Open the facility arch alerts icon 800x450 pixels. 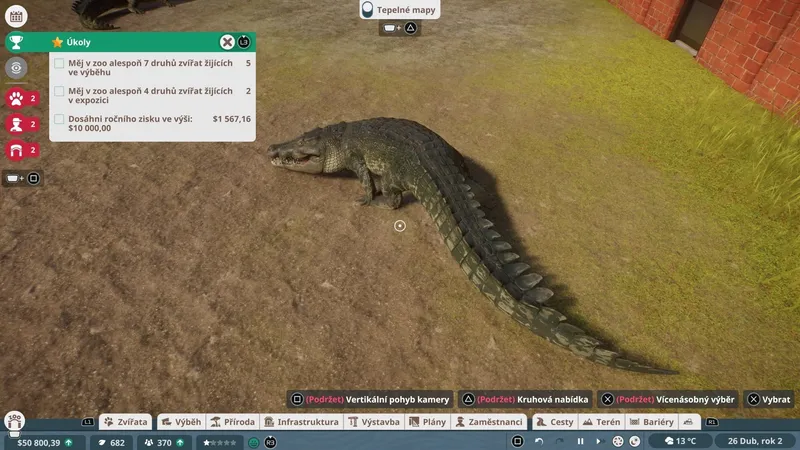coord(16,151)
